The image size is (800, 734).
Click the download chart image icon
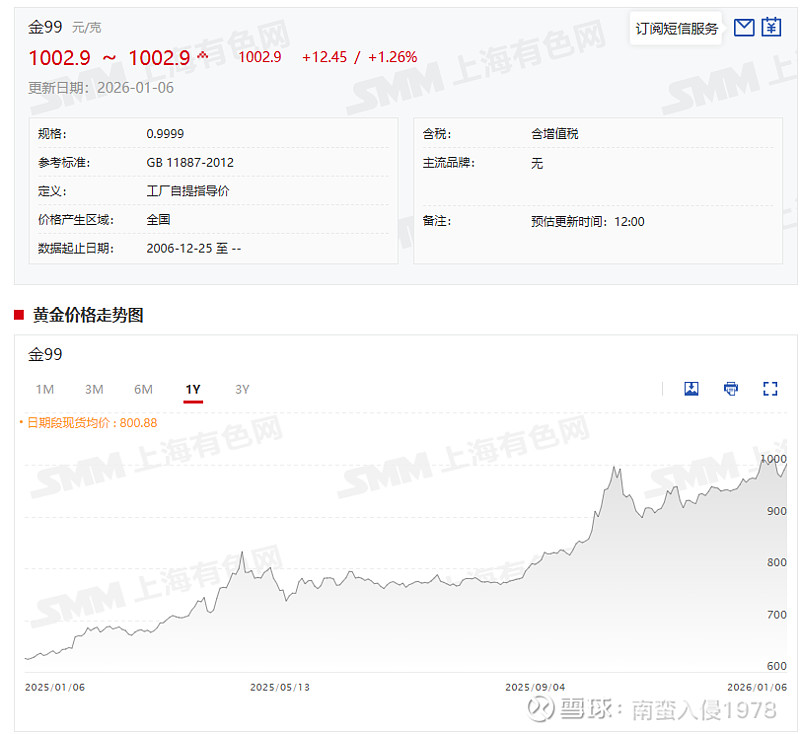[691, 388]
